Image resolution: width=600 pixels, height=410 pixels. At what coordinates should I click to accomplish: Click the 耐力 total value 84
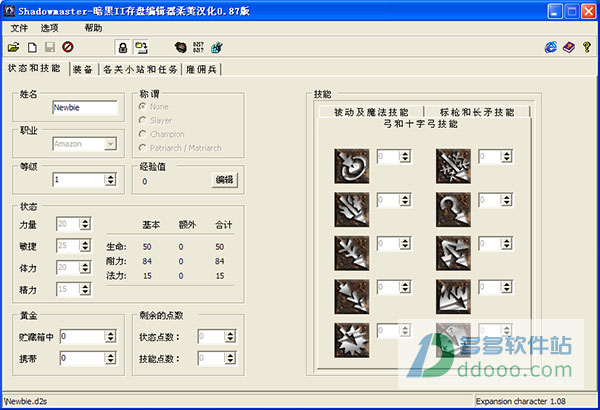pos(220,261)
